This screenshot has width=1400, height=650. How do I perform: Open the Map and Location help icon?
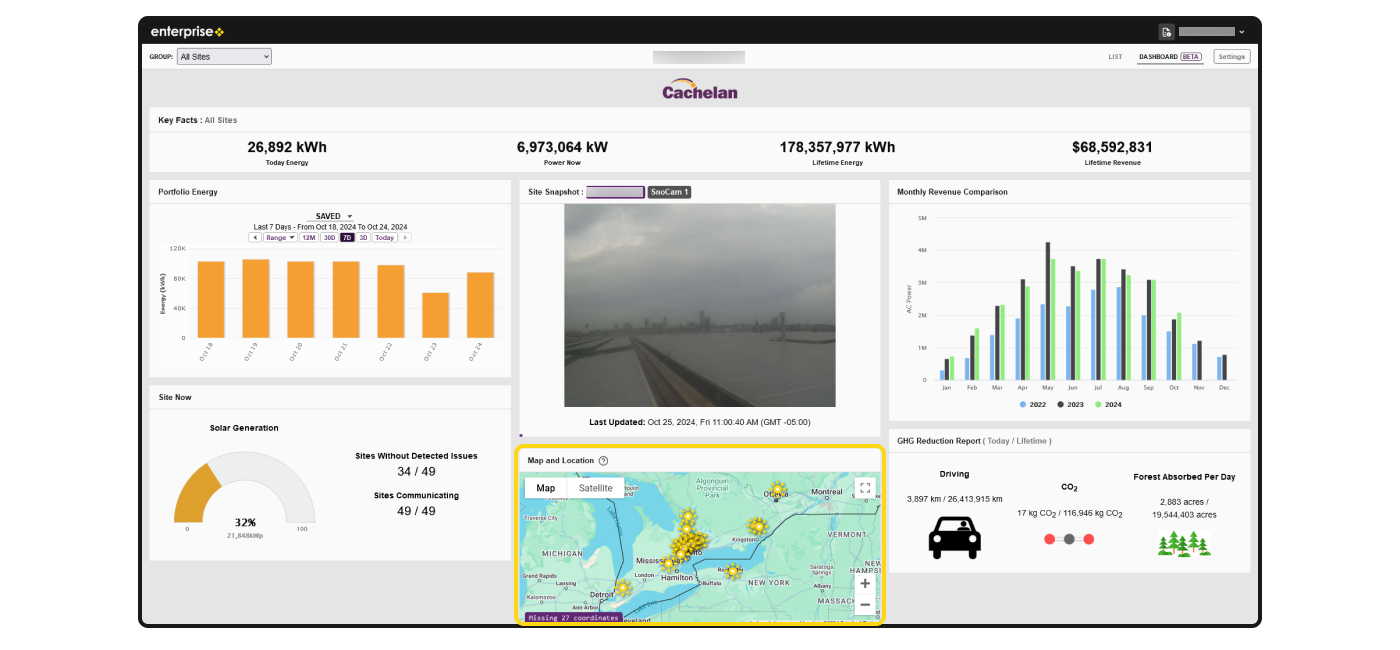click(603, 461)
